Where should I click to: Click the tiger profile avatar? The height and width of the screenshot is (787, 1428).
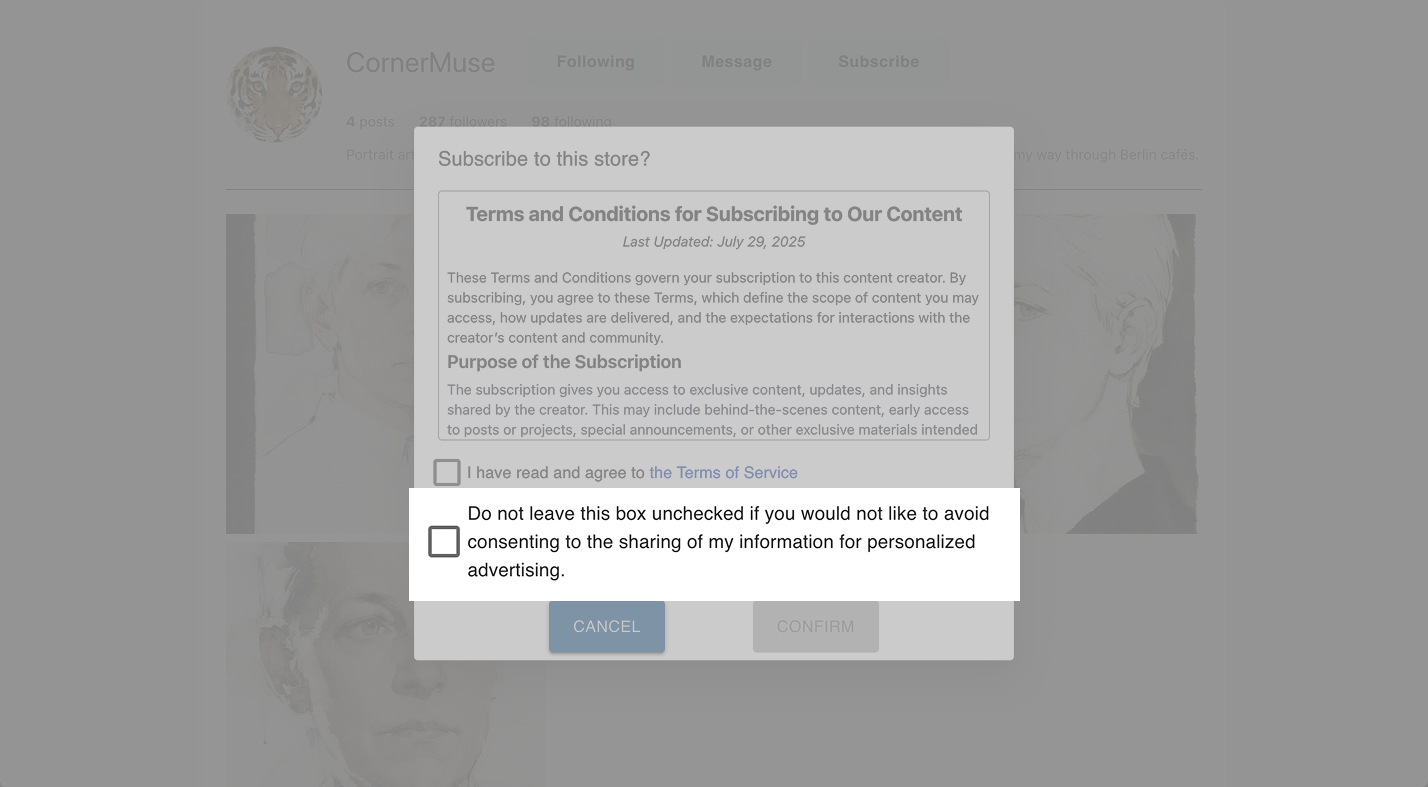tap(275, 94)
